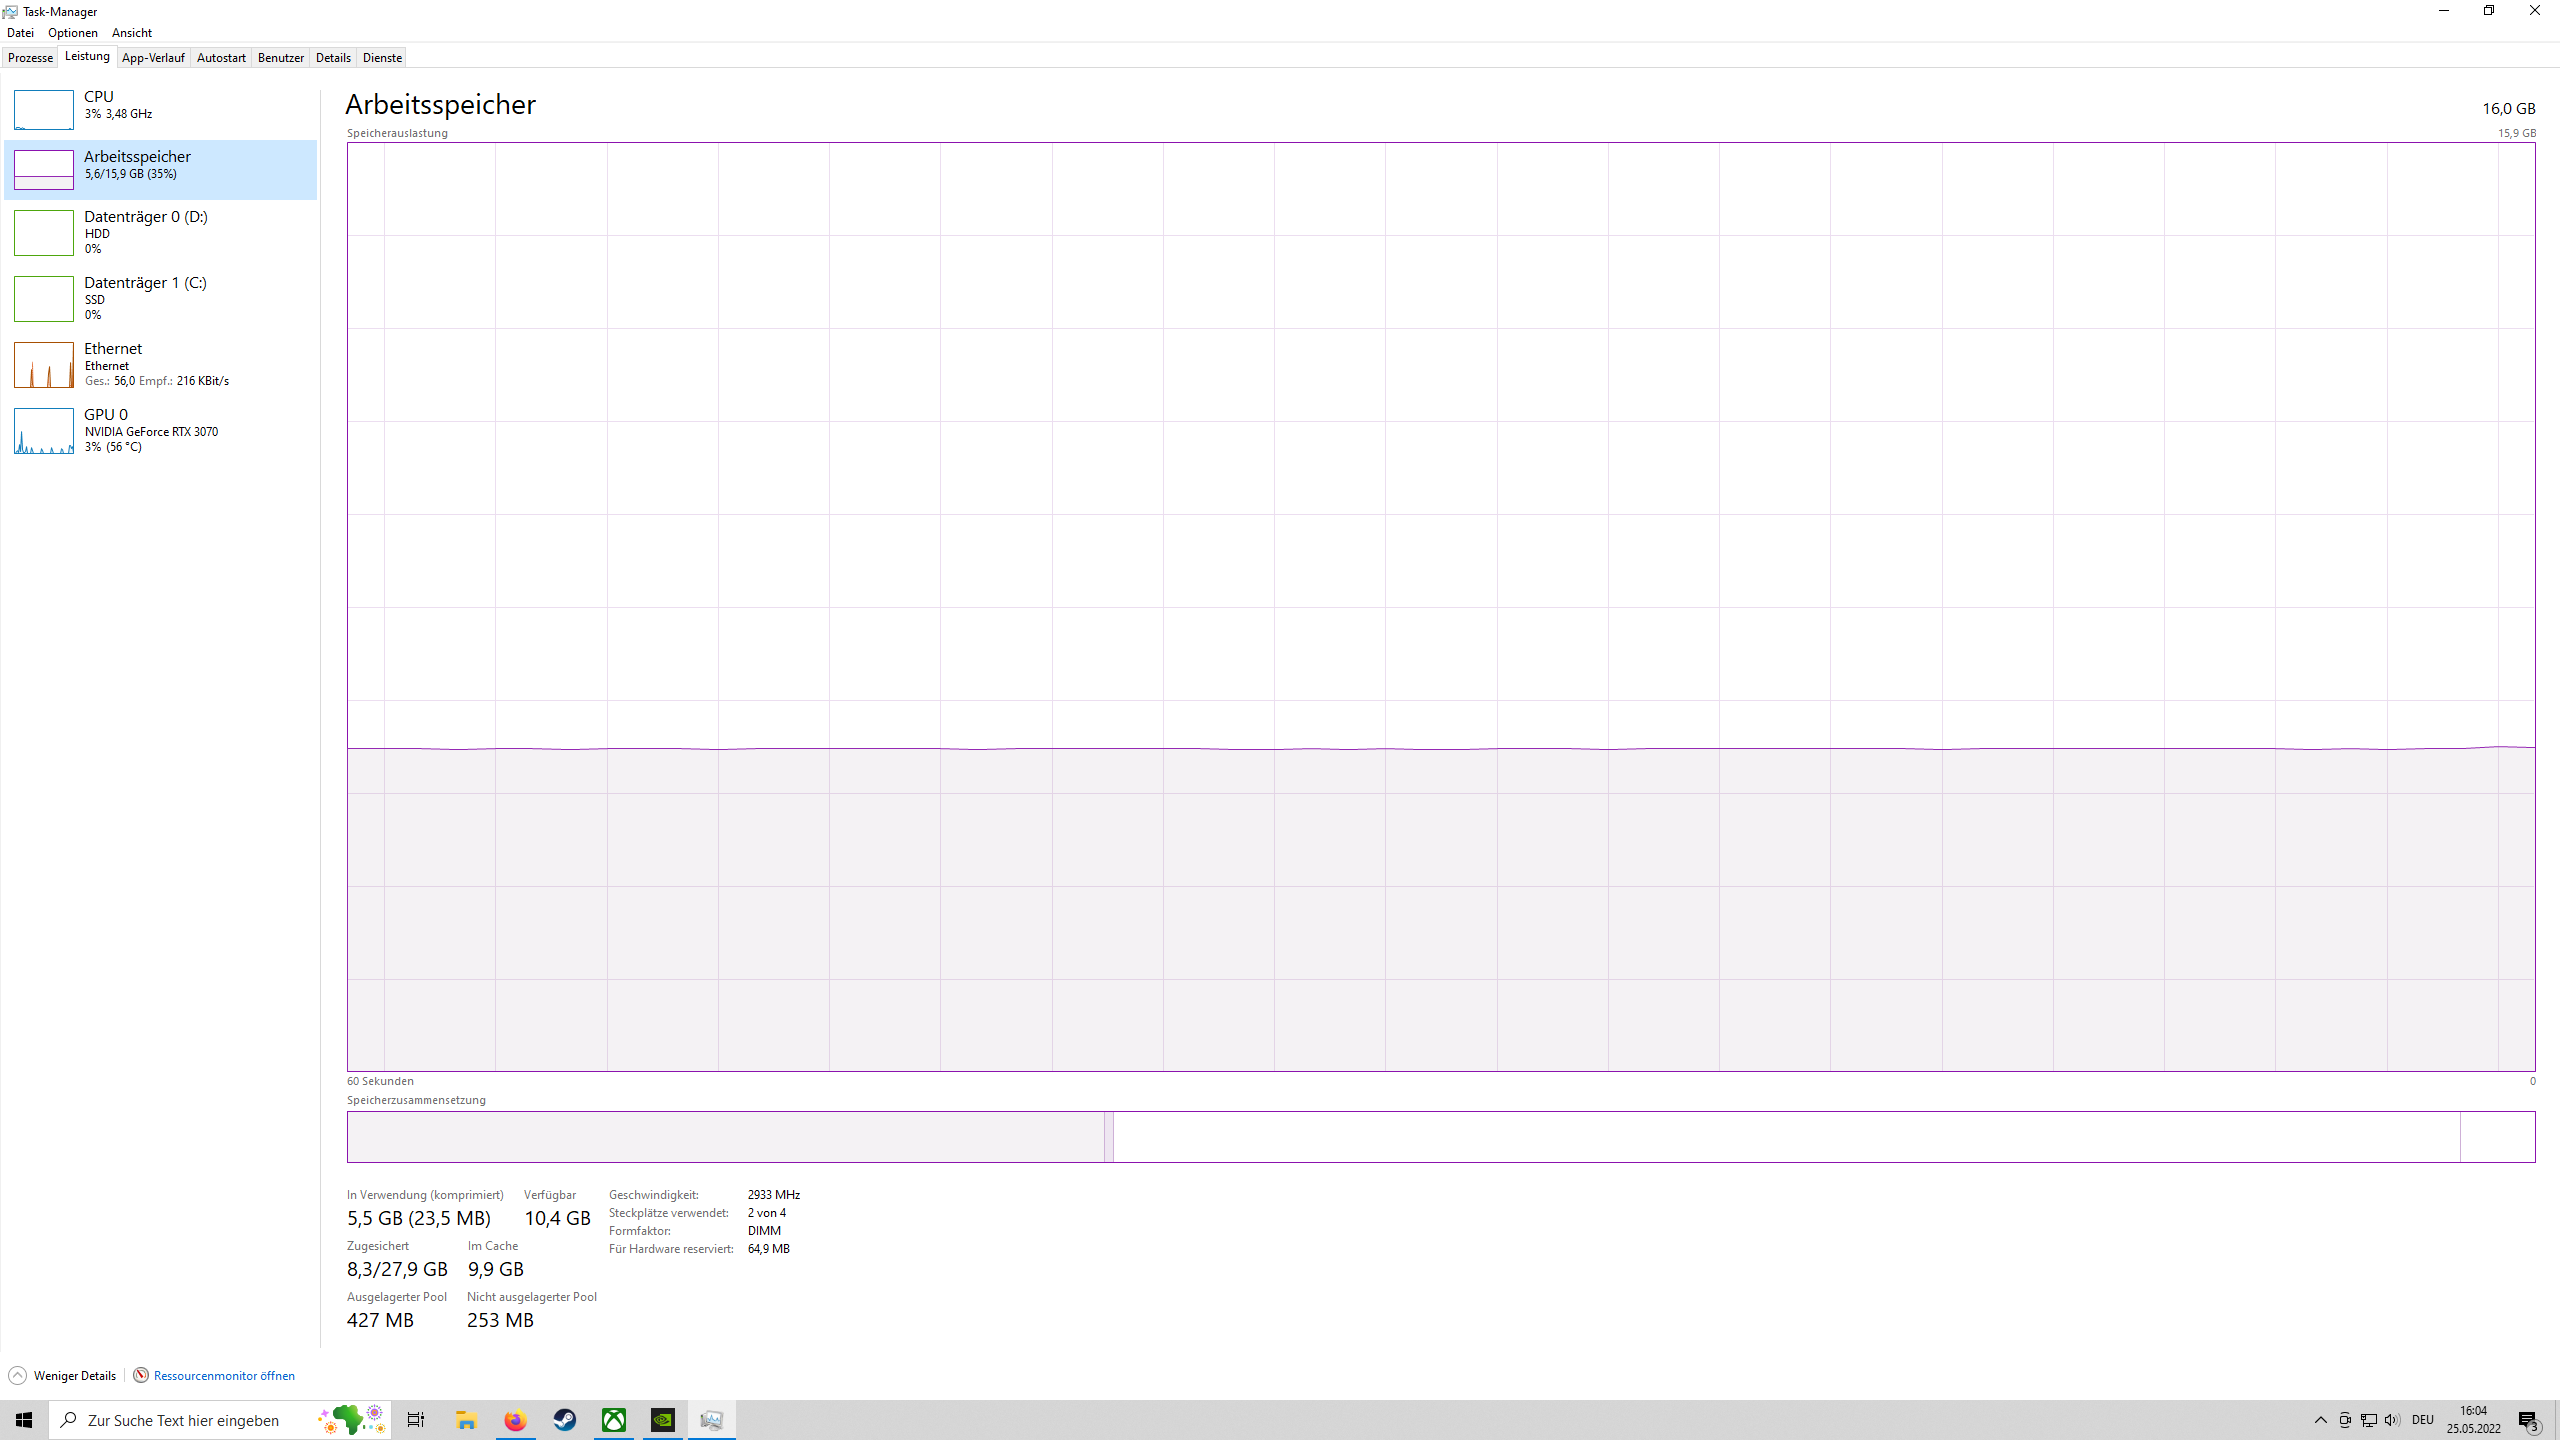Switch to the Dienste tab
2560x1440 pixels.
382,58
